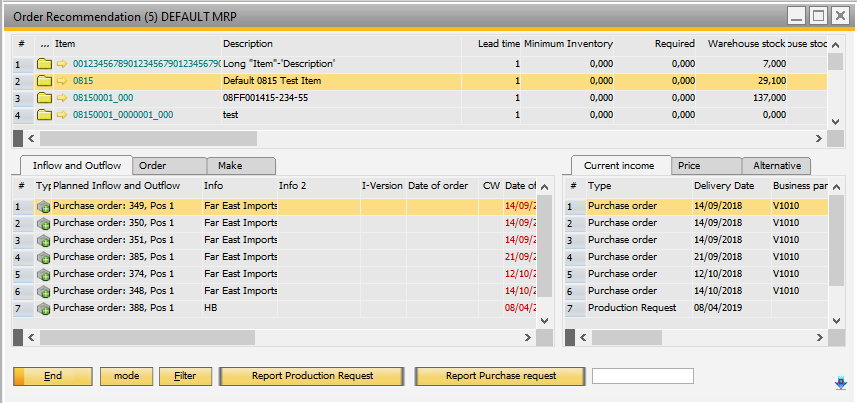Viewport: 857px width, 403px height.
Task: Click the mode button
Action: coord(126,376)
